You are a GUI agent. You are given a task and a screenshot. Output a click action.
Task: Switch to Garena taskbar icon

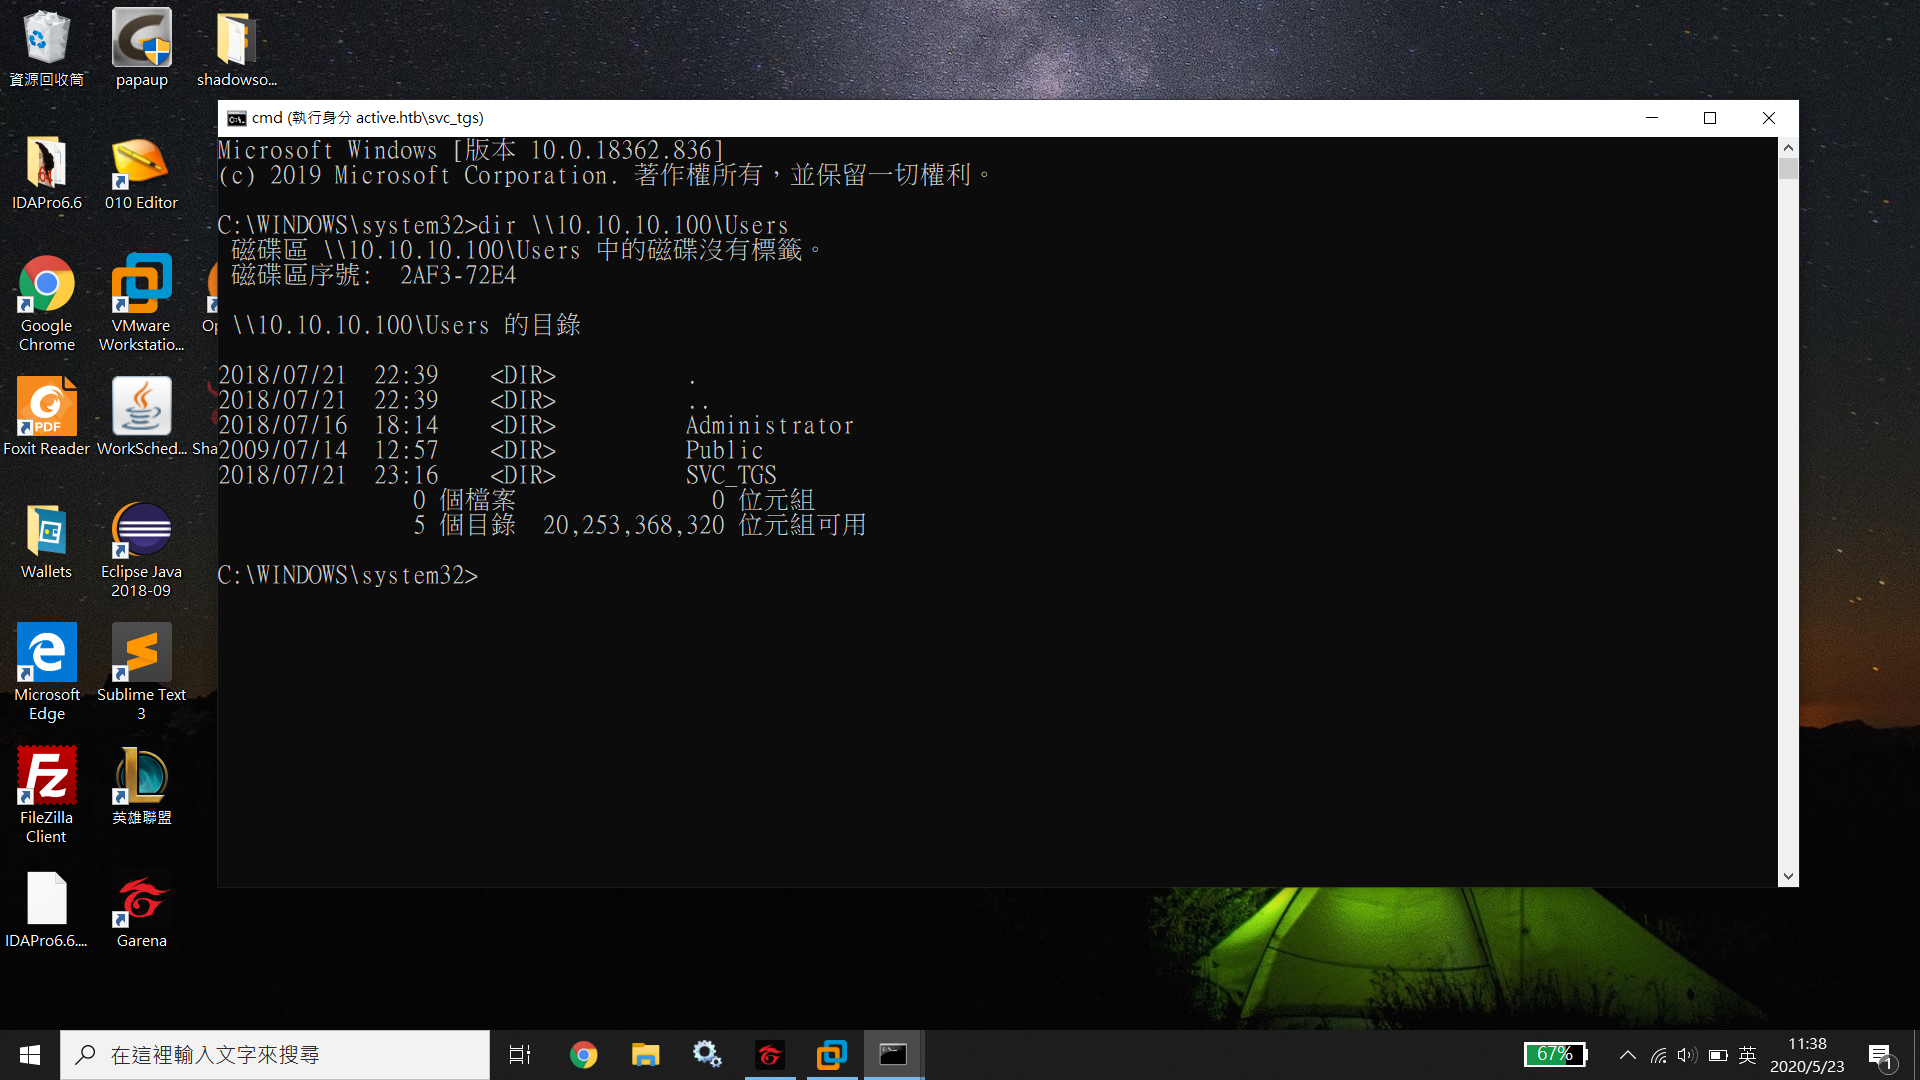[769, 1055]
